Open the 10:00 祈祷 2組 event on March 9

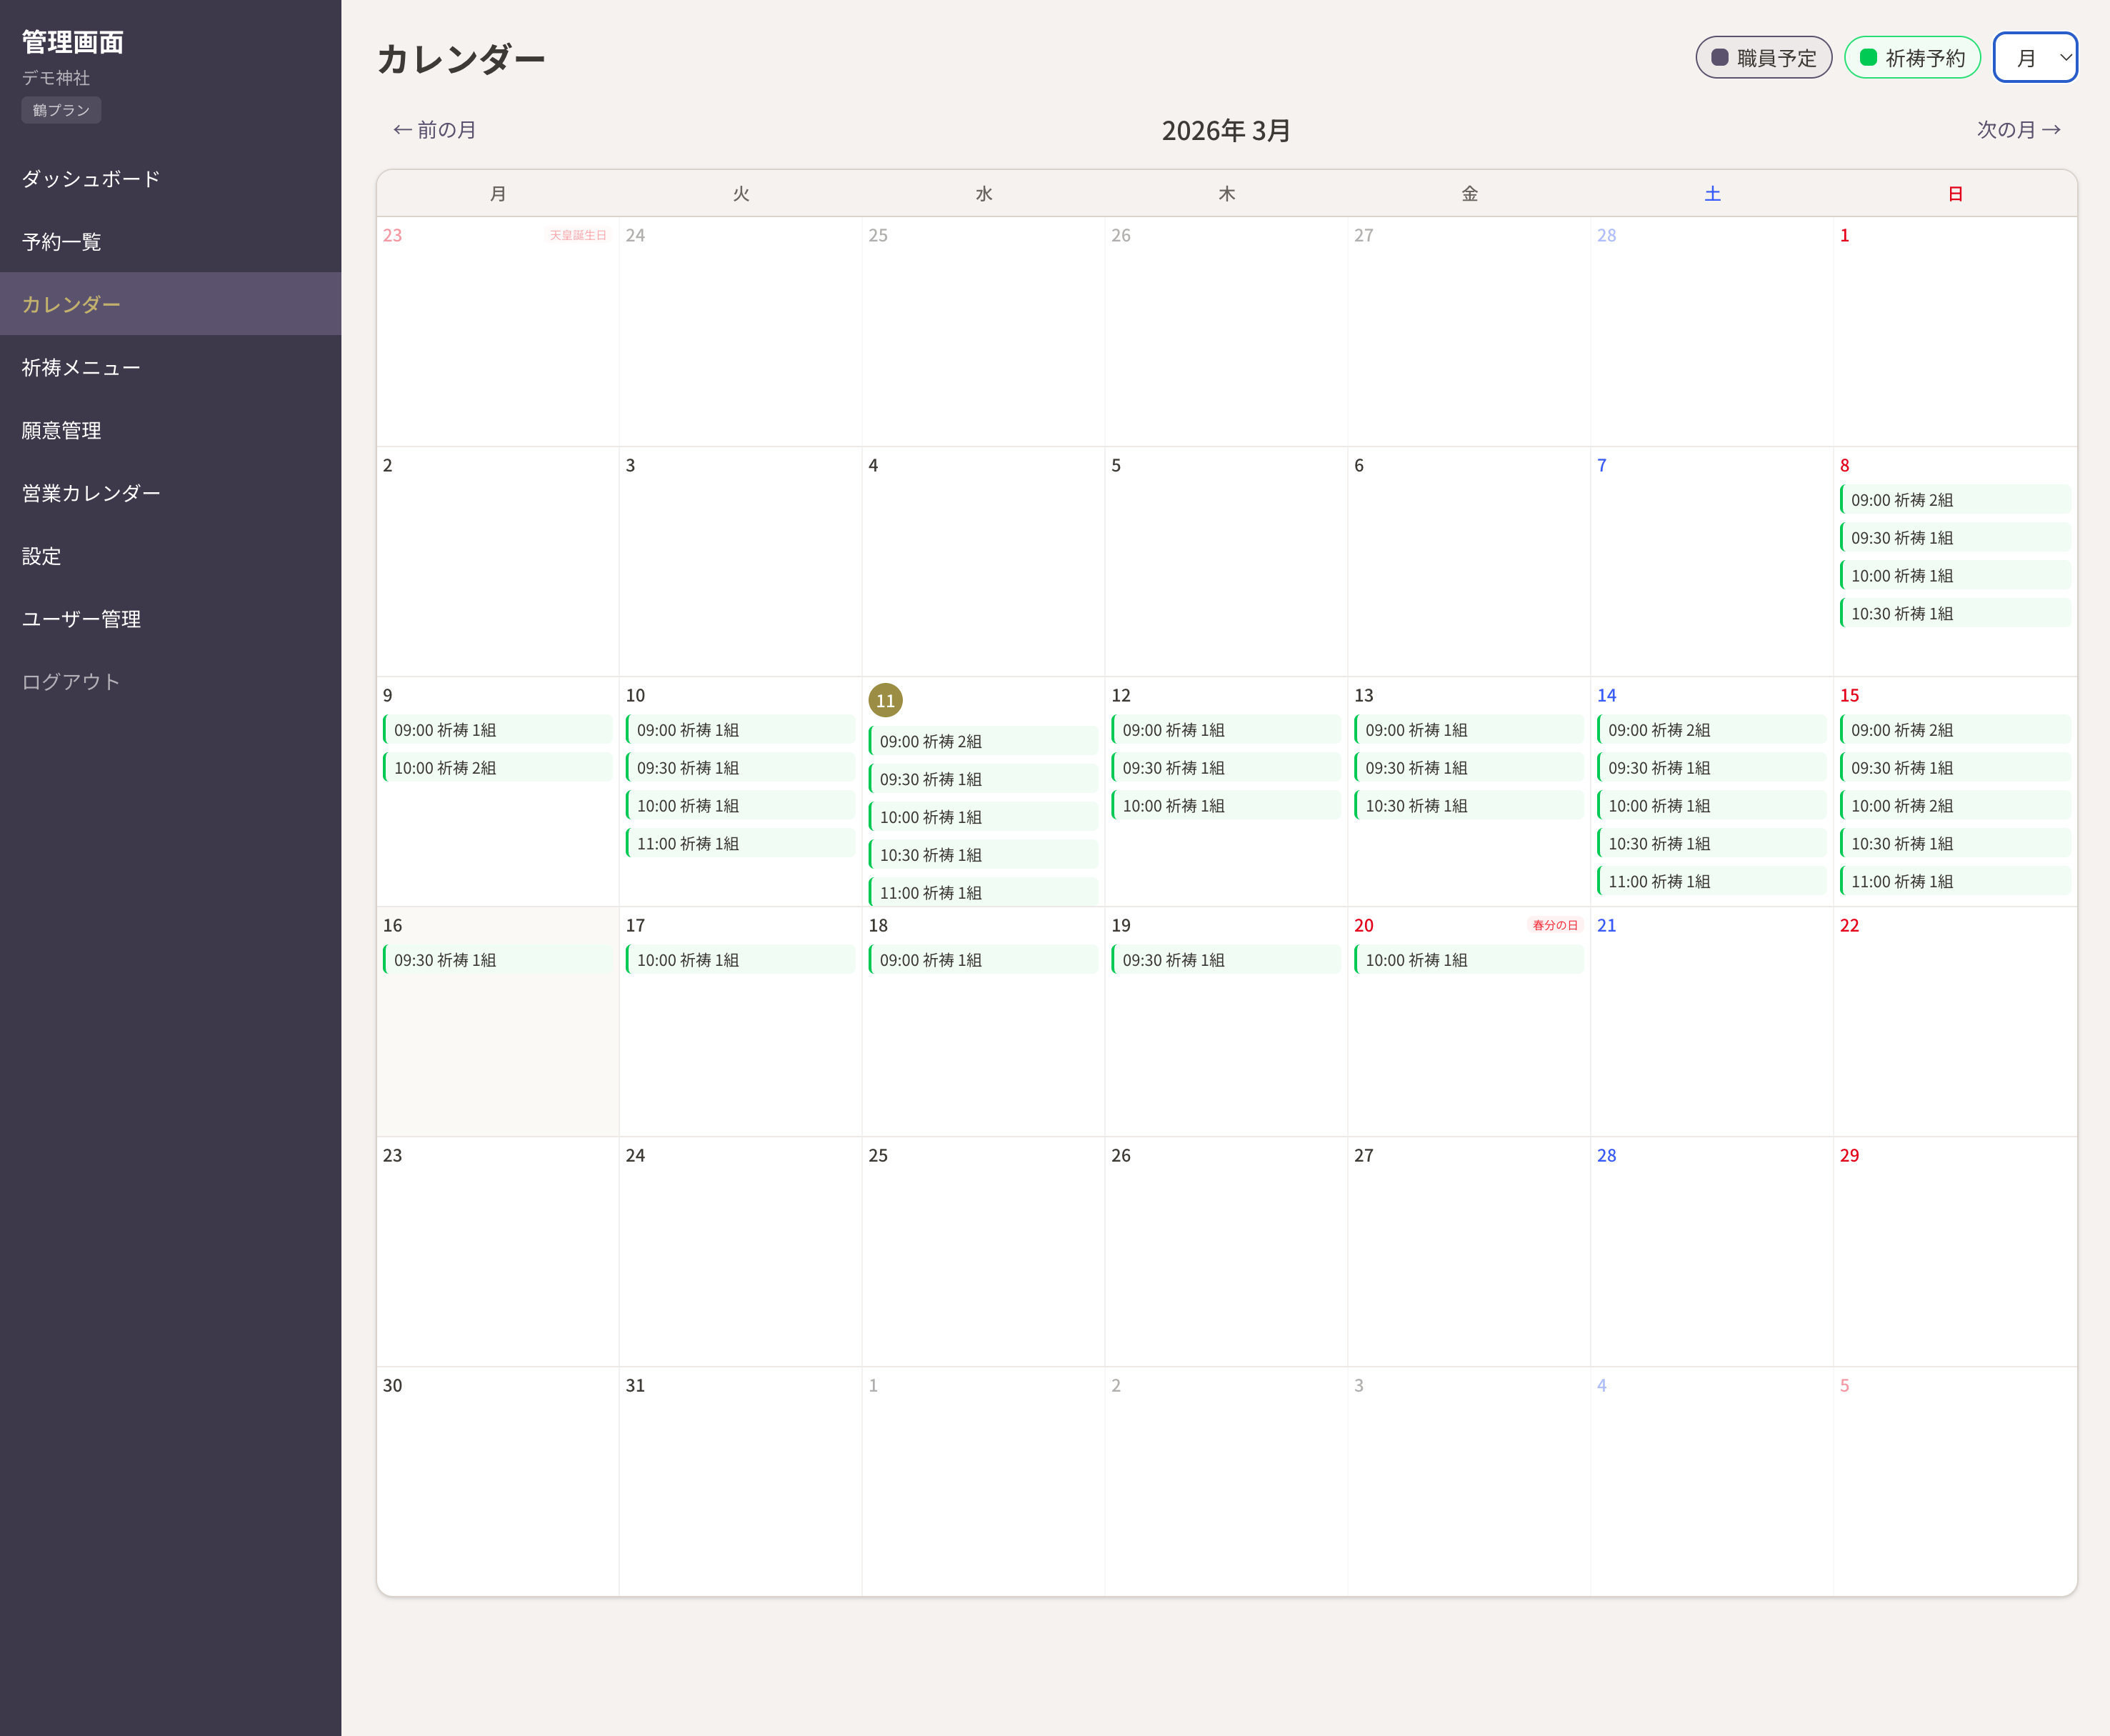497,768
